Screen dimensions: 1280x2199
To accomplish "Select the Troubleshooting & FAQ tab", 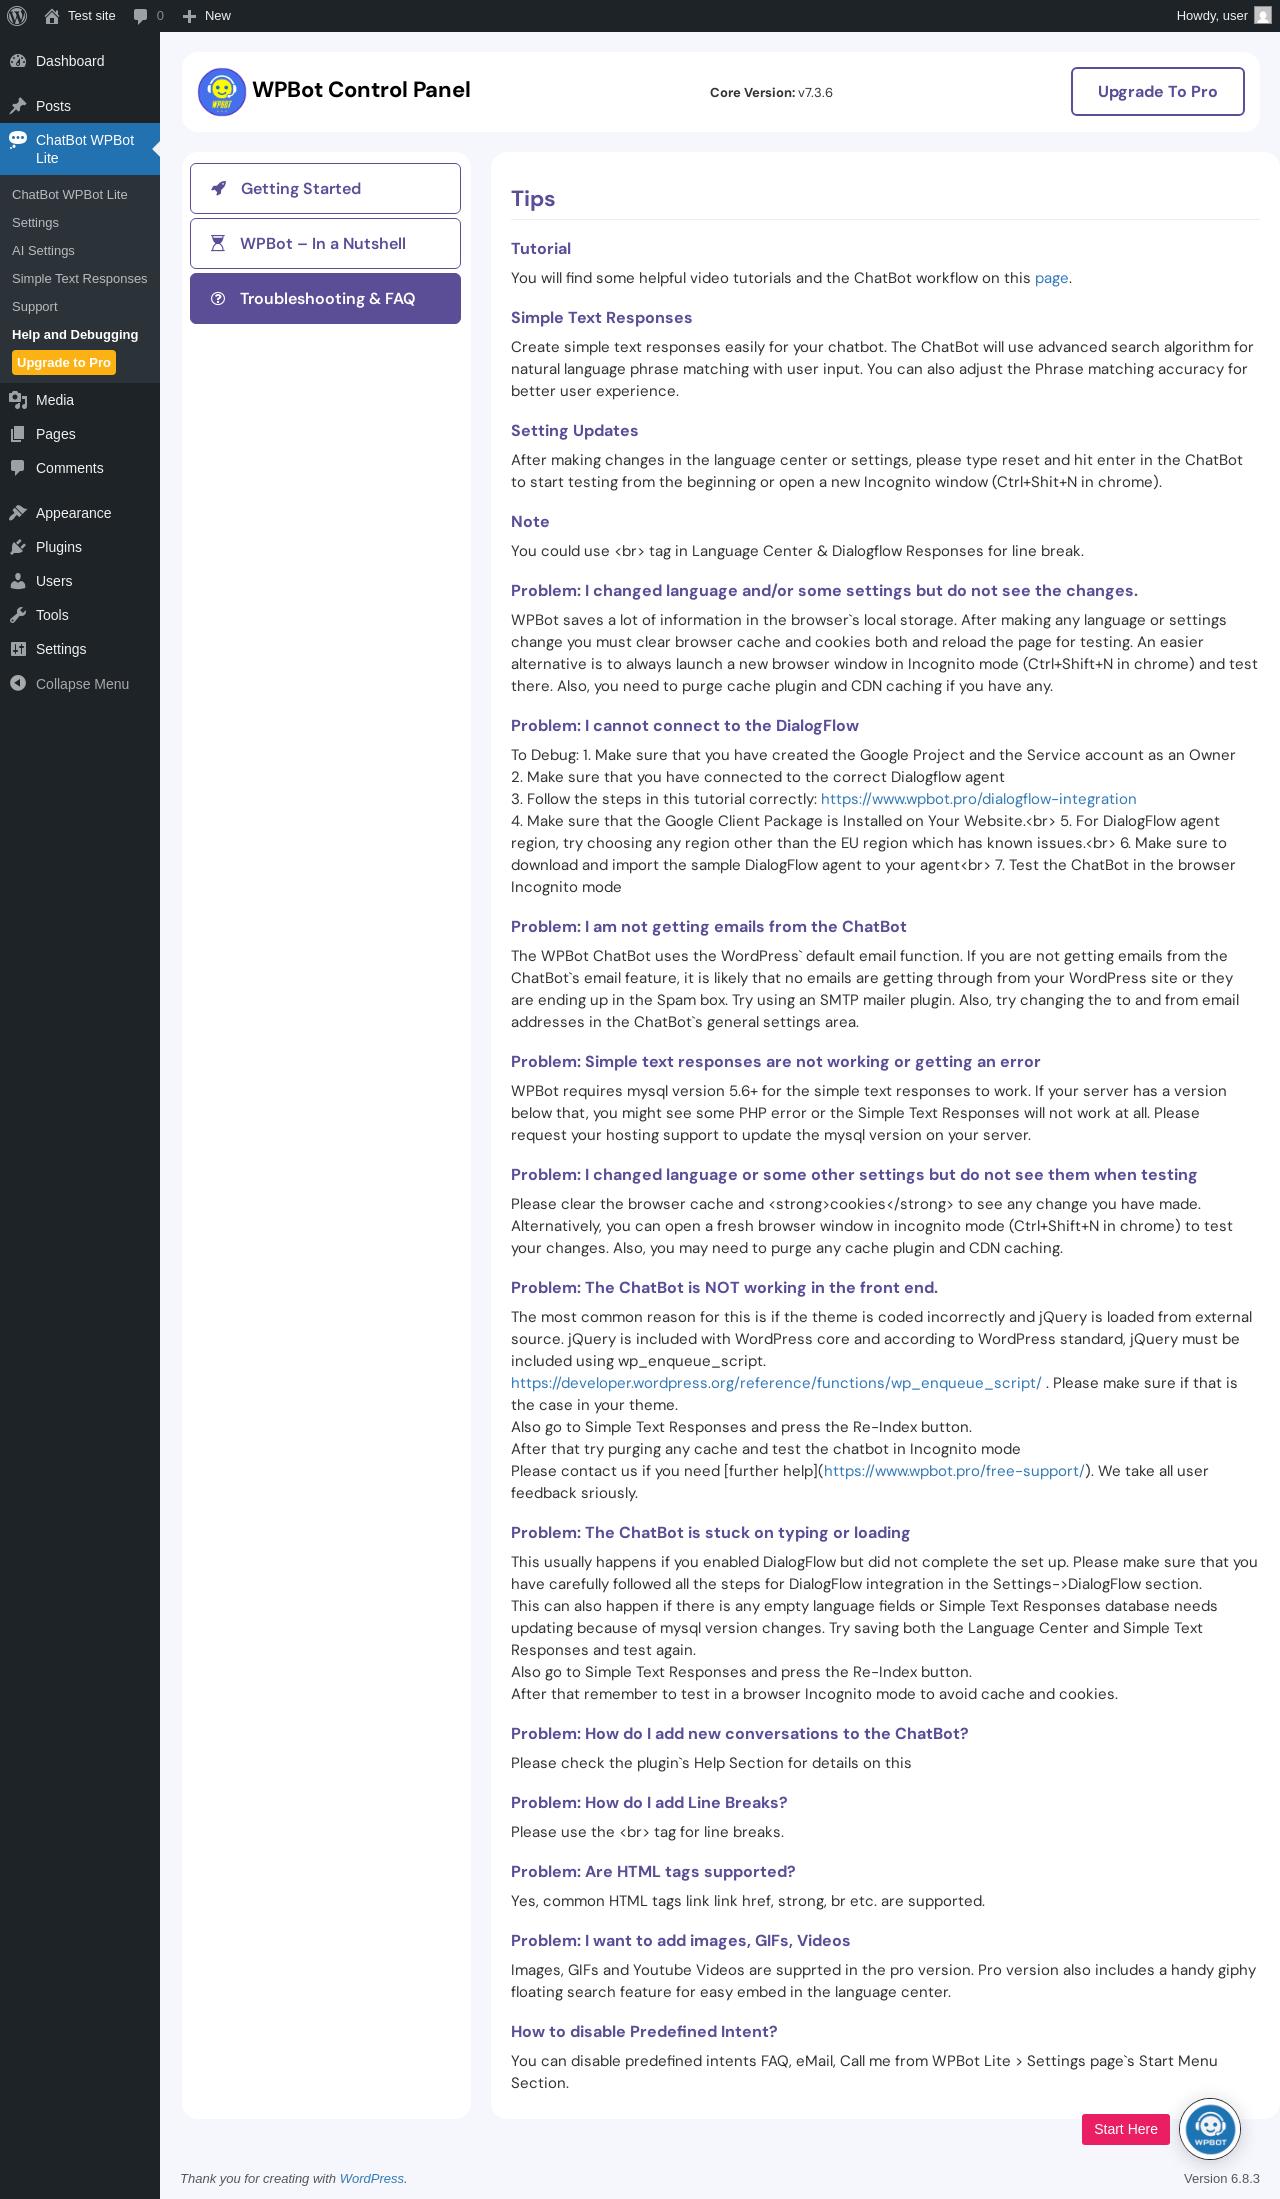I will point(325,298).
